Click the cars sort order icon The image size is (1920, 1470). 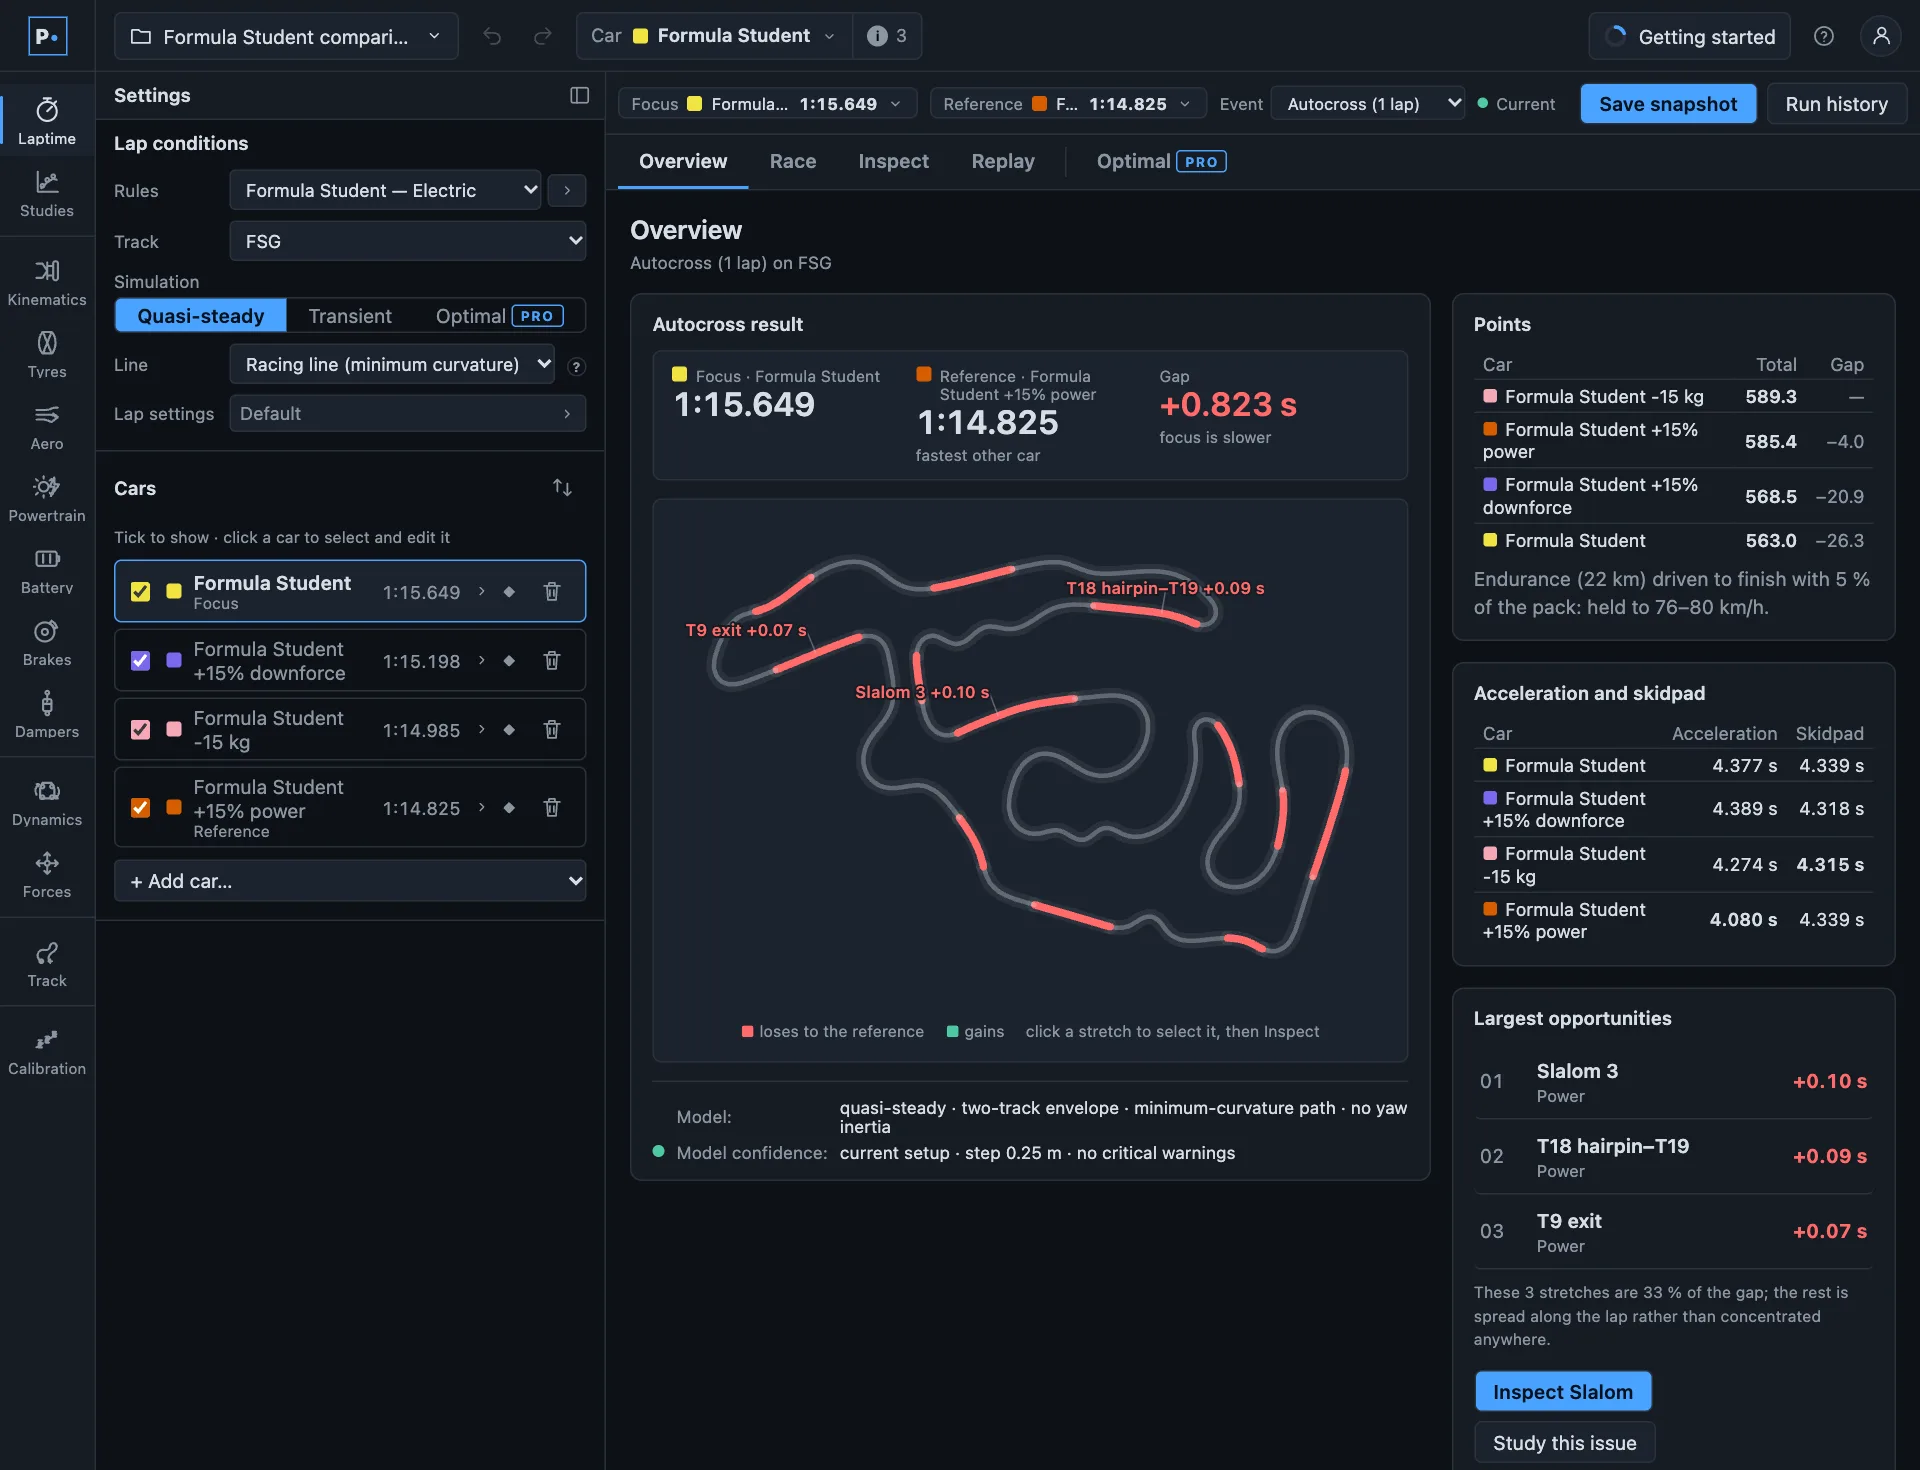[562, 488]
